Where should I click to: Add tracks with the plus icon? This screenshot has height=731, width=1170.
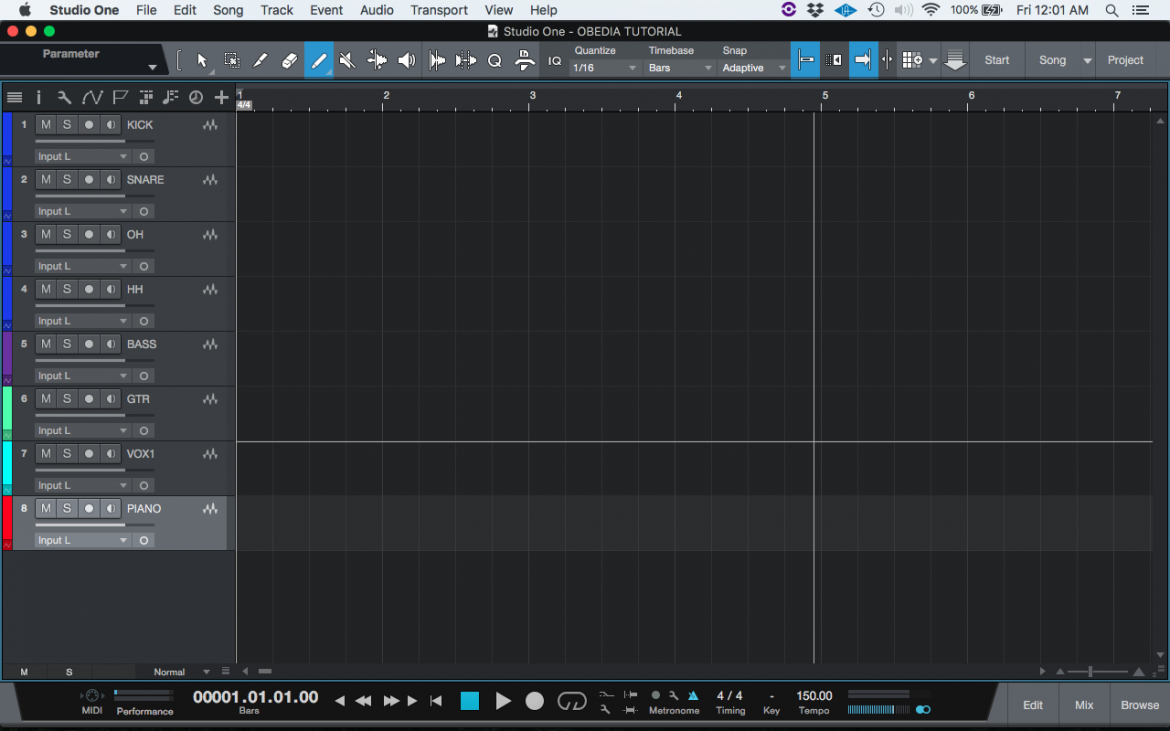point(221,97)
